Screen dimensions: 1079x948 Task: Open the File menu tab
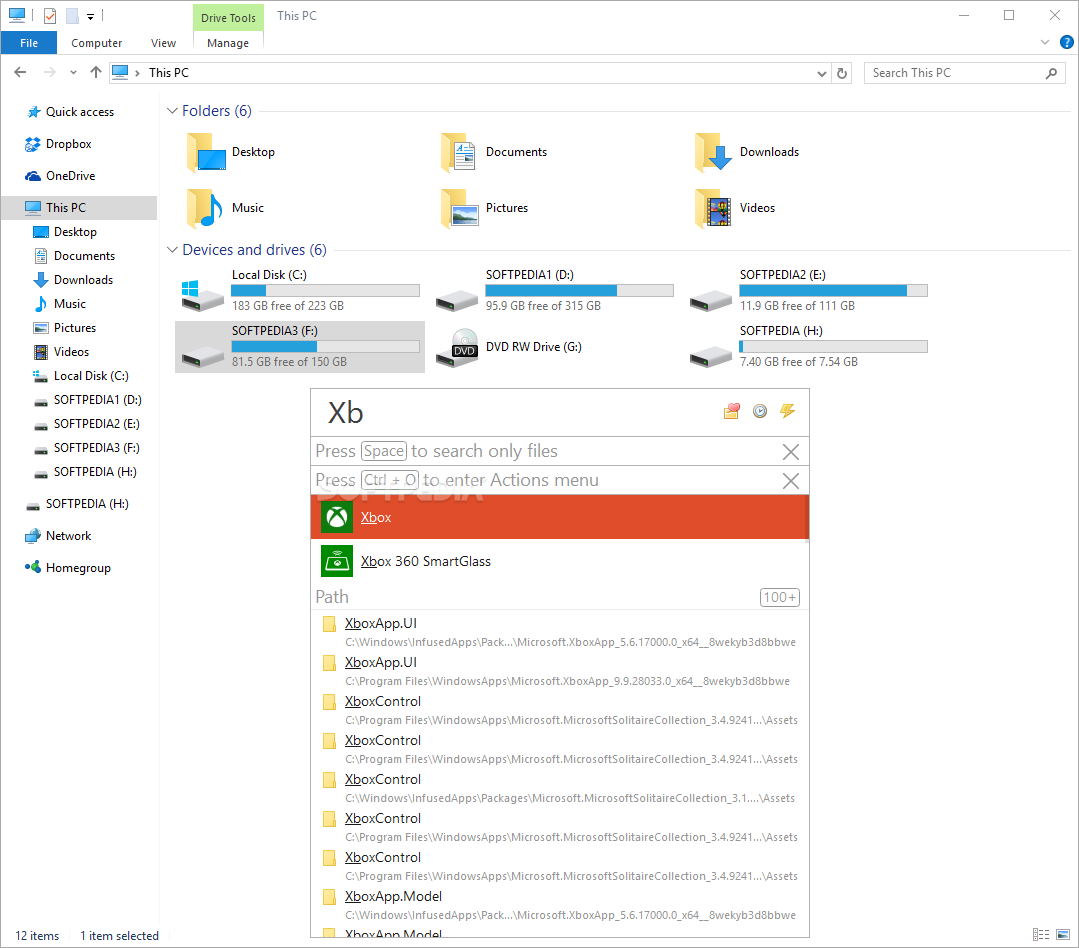[29, 43]
